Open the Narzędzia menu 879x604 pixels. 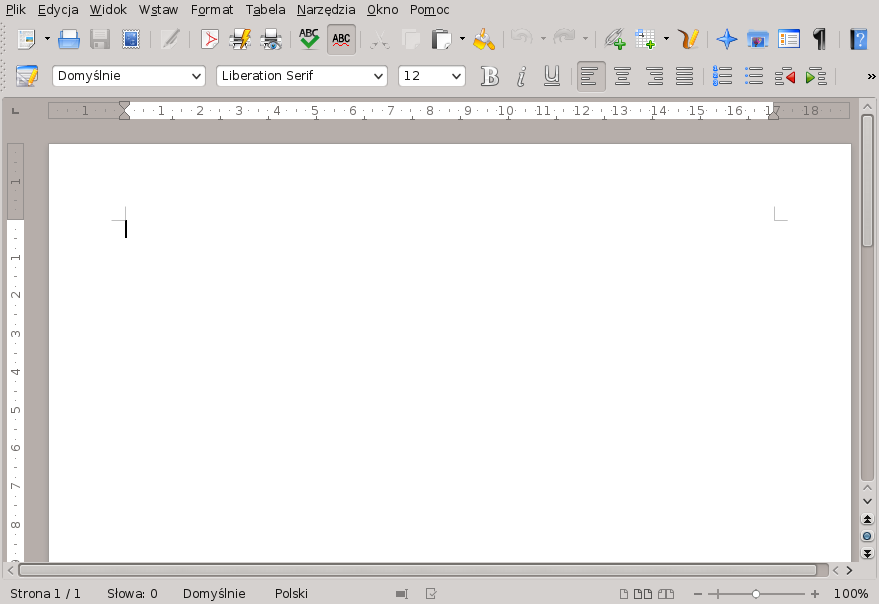pos(325,10)
